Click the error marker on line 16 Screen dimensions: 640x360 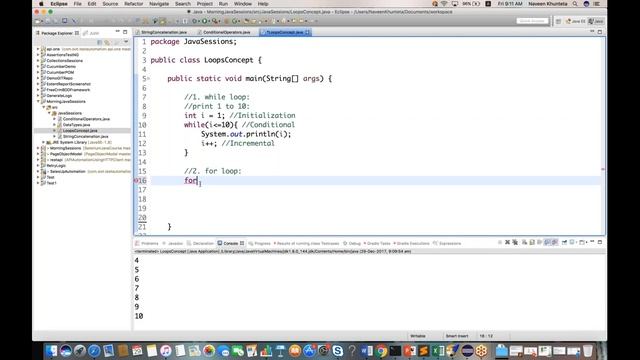click(x=136, y=180)
